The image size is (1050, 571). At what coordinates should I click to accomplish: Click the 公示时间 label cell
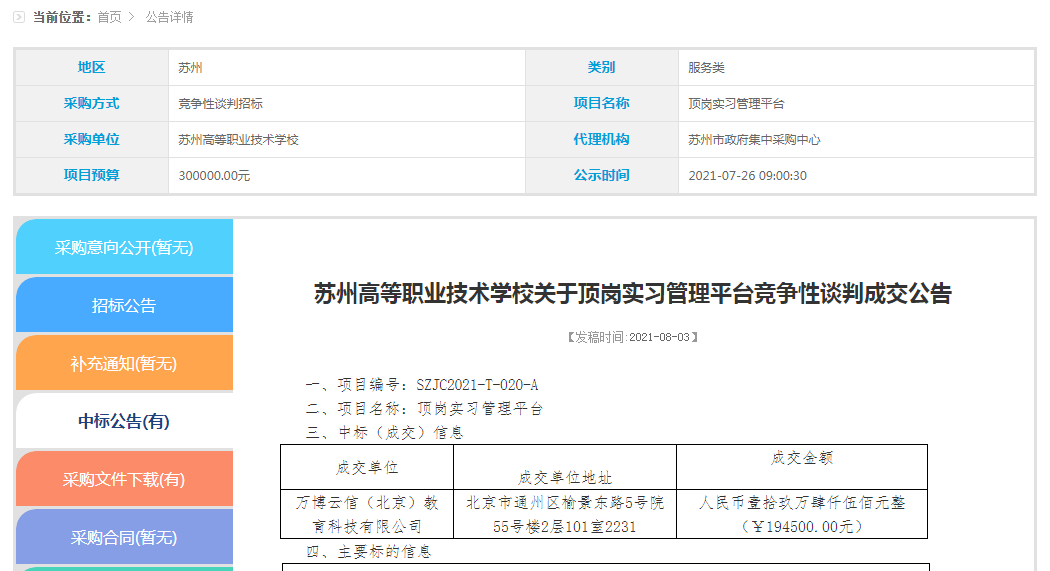[601, 175]
